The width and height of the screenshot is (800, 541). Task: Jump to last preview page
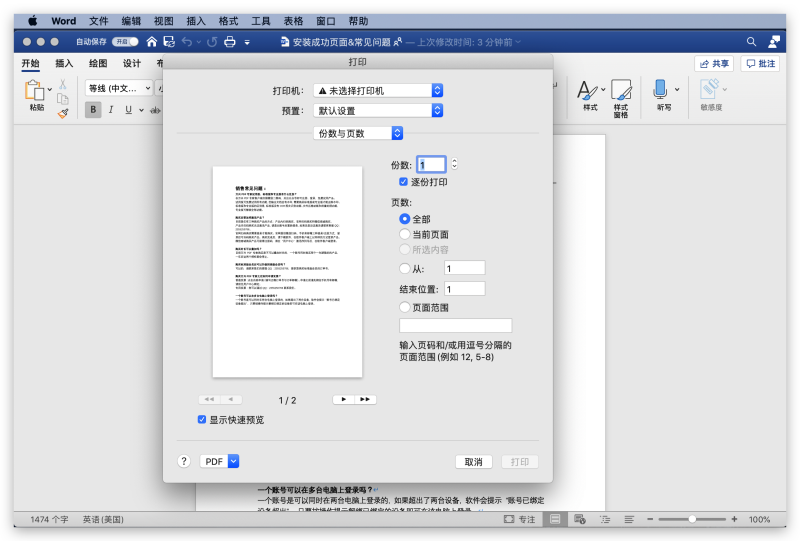(365, 399)
